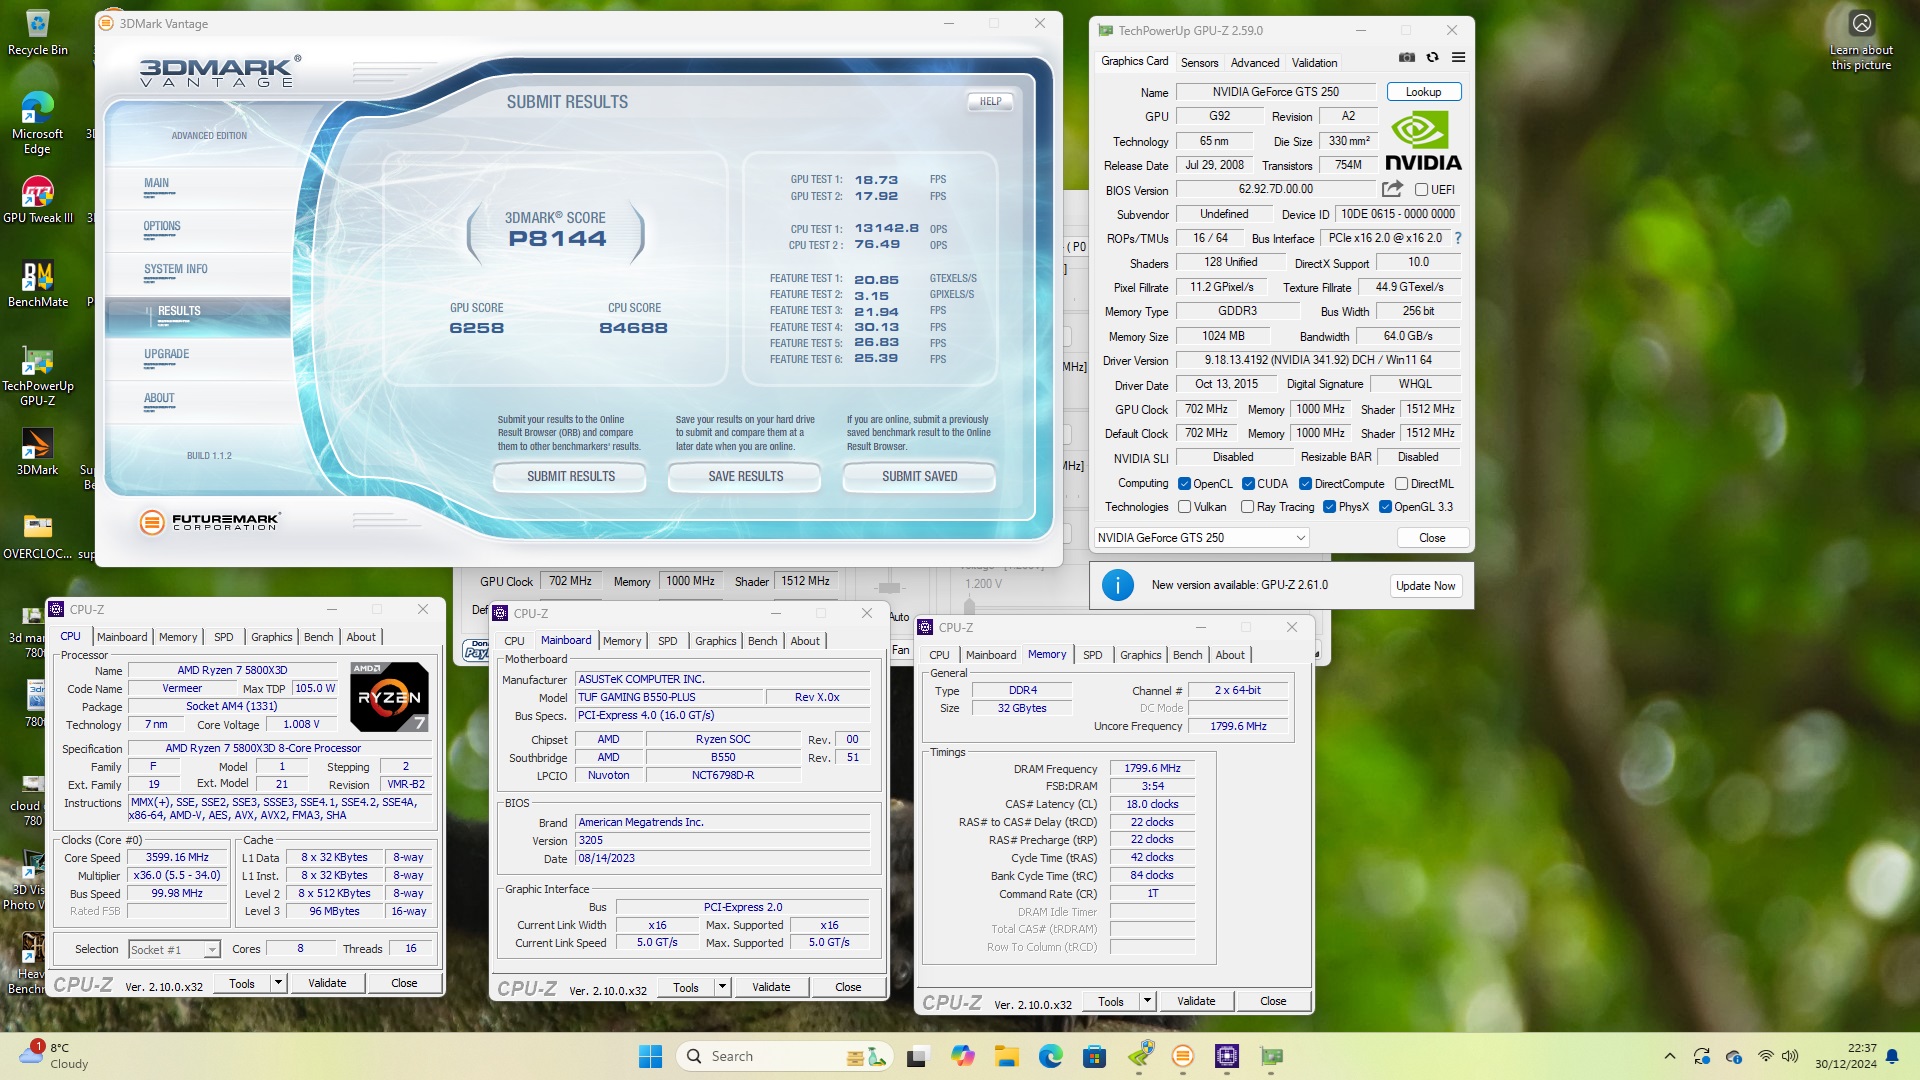The image size is (1920, 1080).
Task: Open the SPD tab in CPU-Z Memory window
Action: pyautogui.click(x=1092, y=655)
